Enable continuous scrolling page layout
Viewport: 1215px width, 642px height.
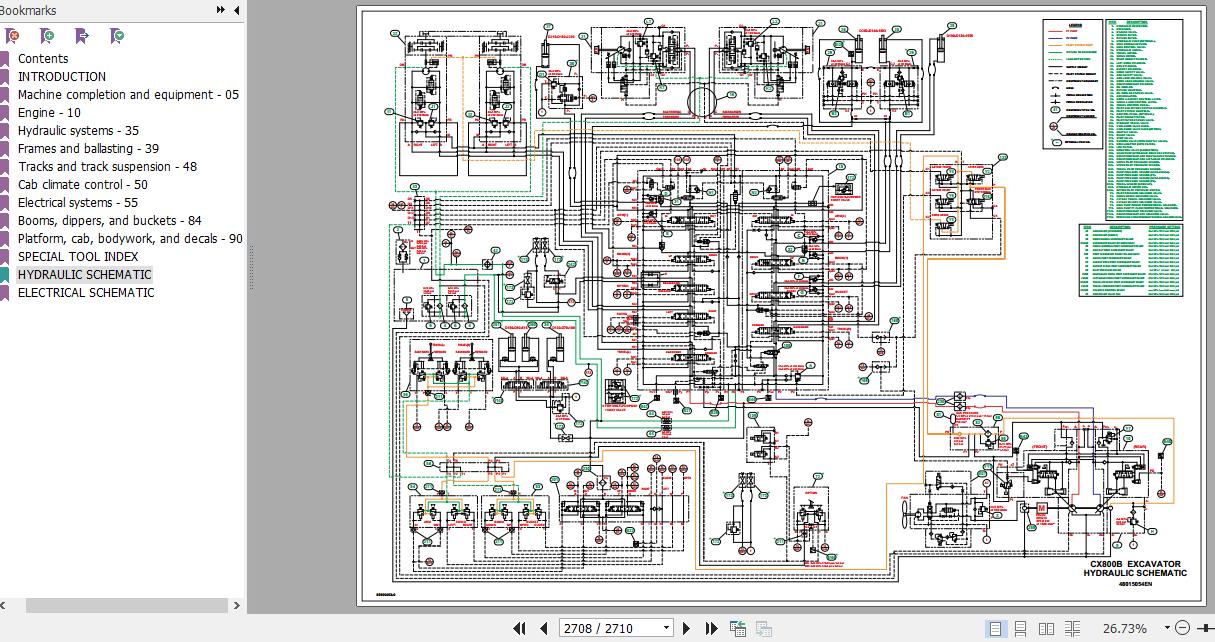pyautogui.click(x=1022, y=628)
